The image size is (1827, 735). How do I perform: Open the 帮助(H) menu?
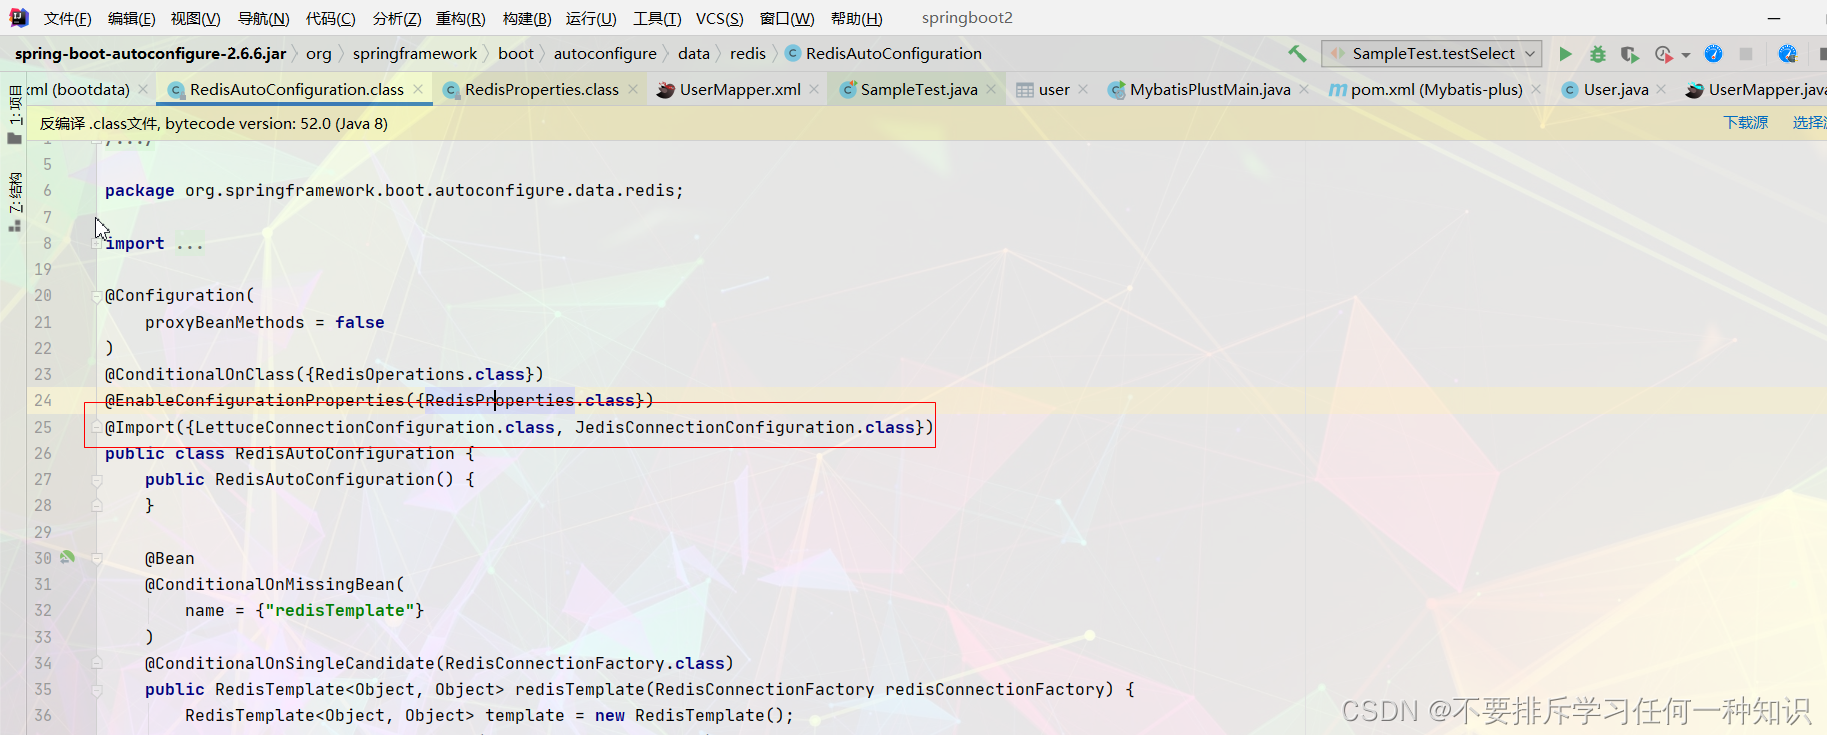point(857,18)
